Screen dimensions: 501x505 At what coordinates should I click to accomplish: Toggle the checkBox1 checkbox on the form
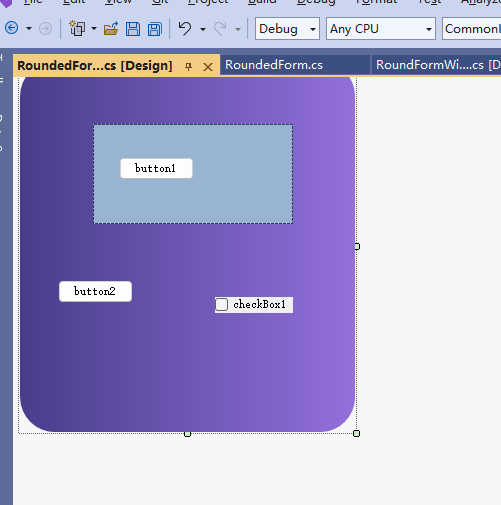click(222, 305)
